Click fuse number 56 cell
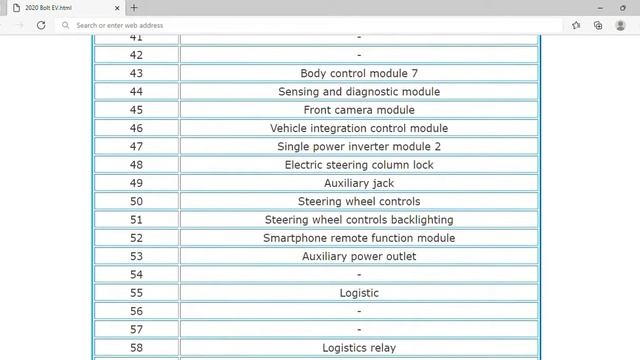Viewport: 640px width, 360px height. click(x=136, y=311)
